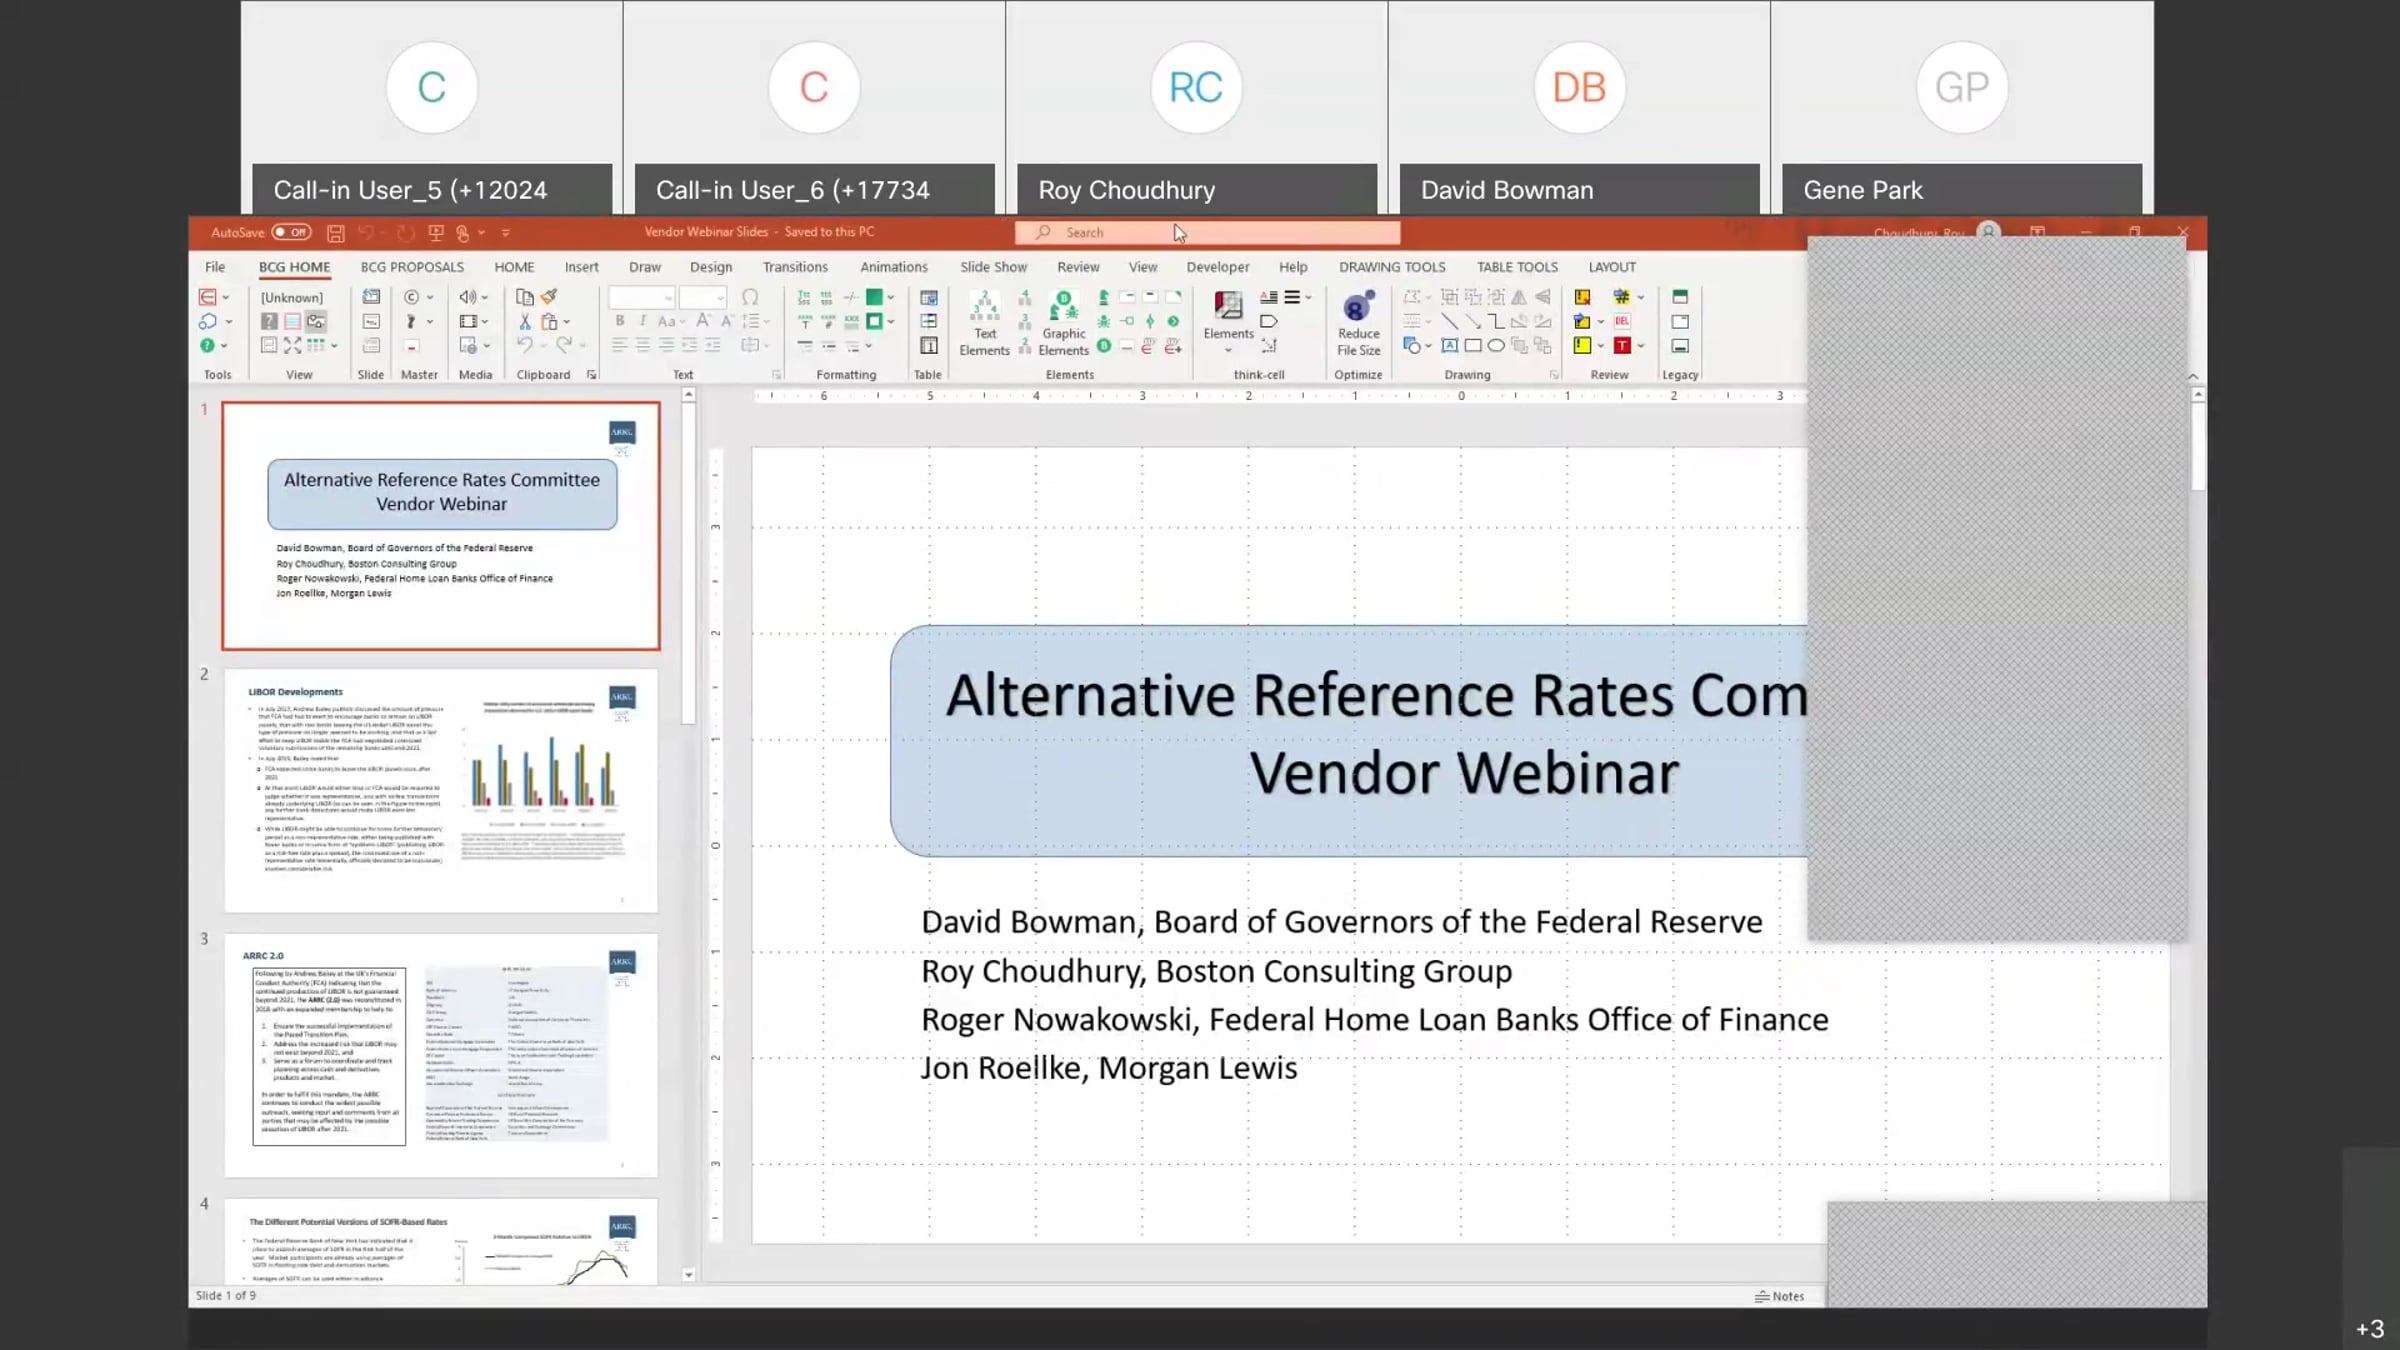This screenshot has height=1350, width=2400.
Task: Select the arrow line tool in Drawing
Action: 1473,322
